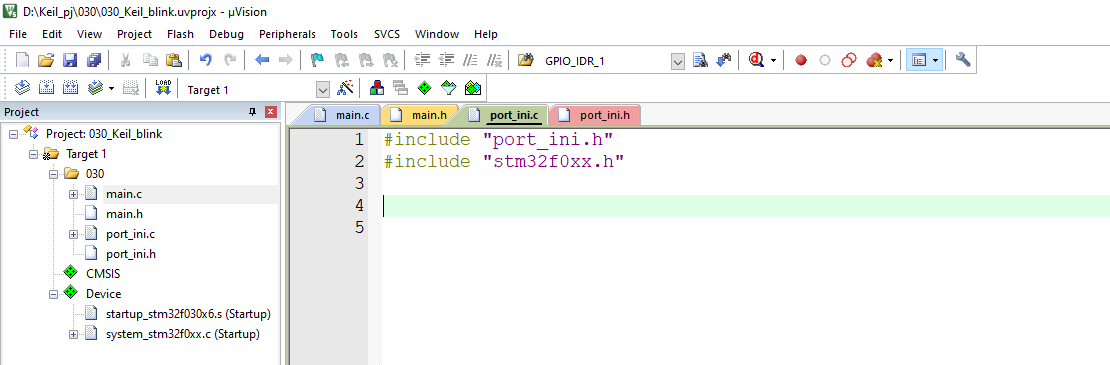Collapse the Target 1 tree node
The image size is (1110, 365).
pyautogui.click(x=33, y=154)
